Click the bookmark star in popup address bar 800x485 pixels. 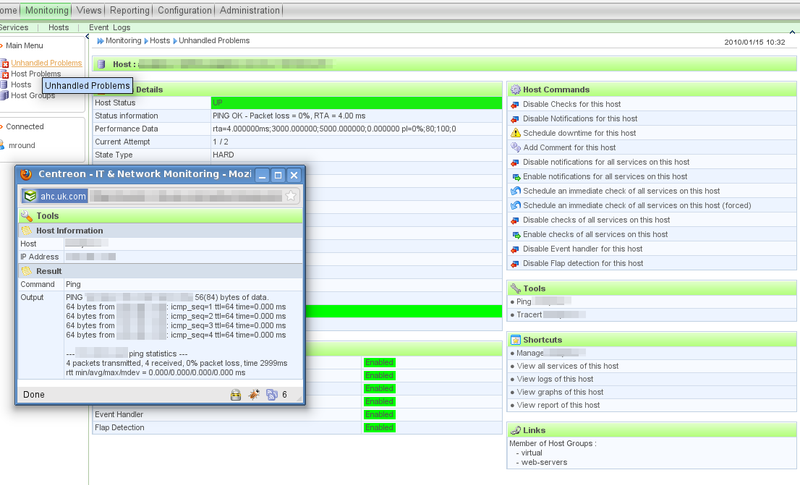(290, 196)
